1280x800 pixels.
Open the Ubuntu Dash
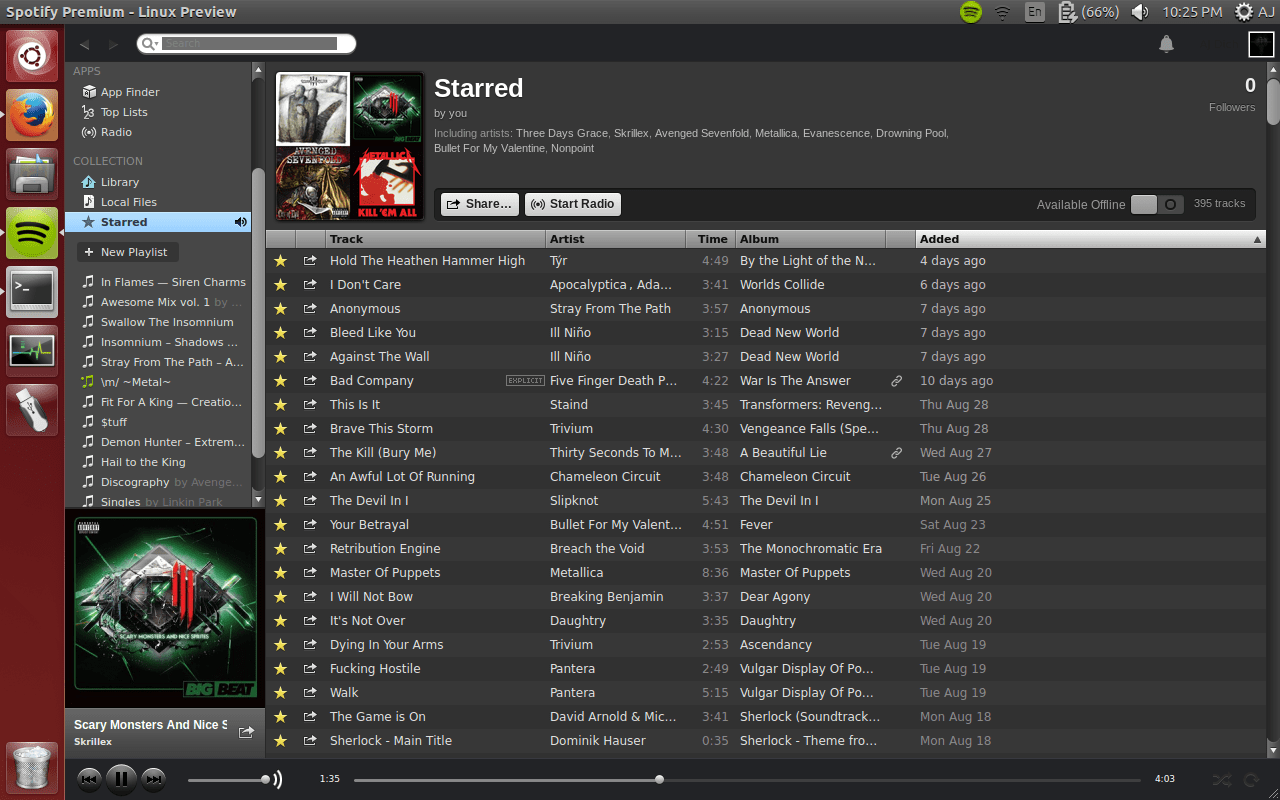pyautogui.click(x=32, y=55)
